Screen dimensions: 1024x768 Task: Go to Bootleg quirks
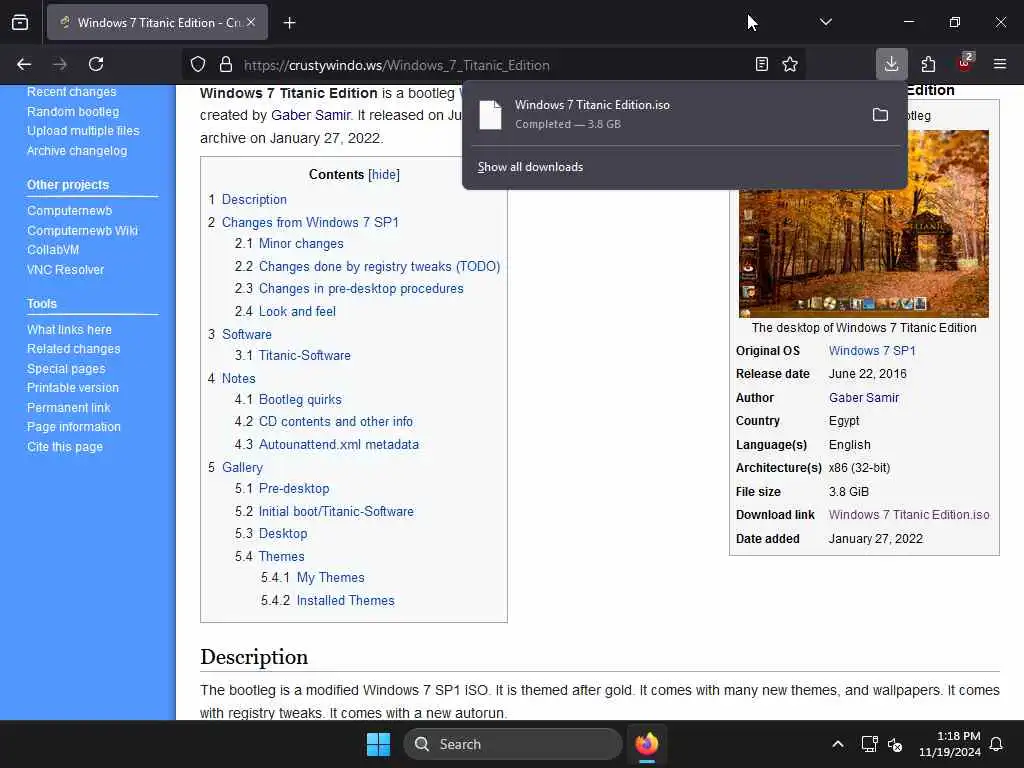pos(288,400)
